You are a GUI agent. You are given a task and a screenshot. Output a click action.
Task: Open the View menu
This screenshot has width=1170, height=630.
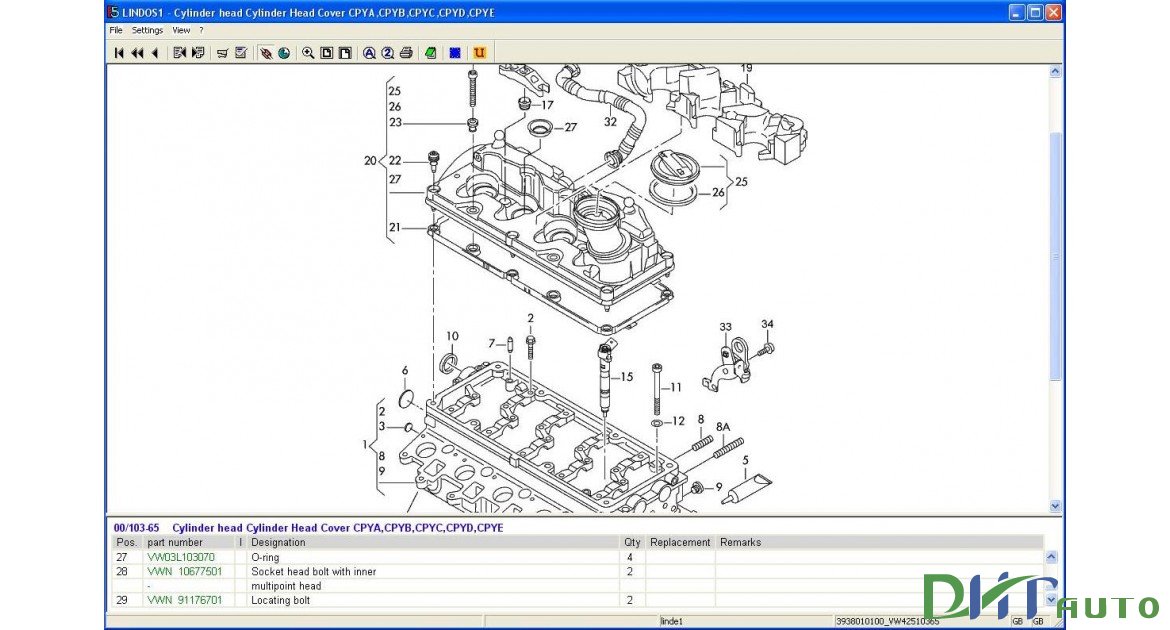pyautogui.click(x=180, y=30)
